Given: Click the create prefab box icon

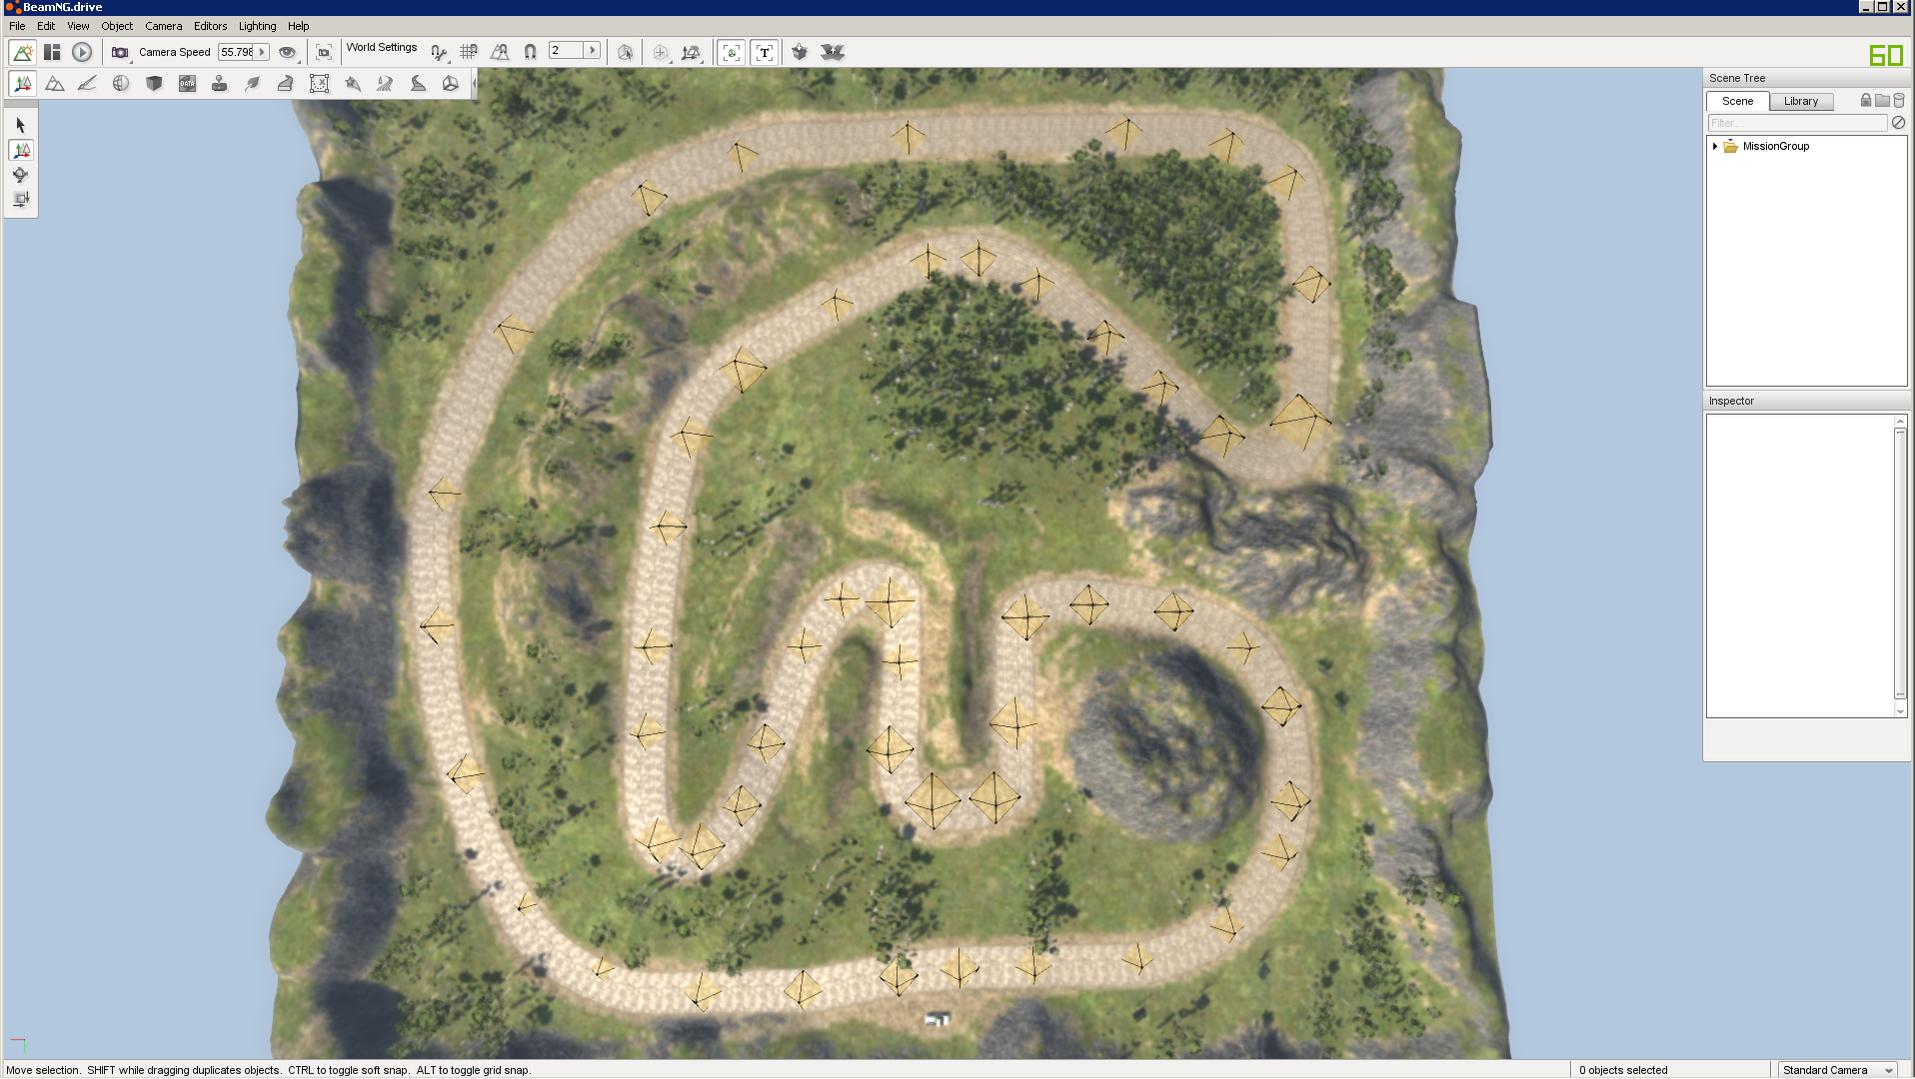Looking at the screenshot, I should [x=799, y=52].
